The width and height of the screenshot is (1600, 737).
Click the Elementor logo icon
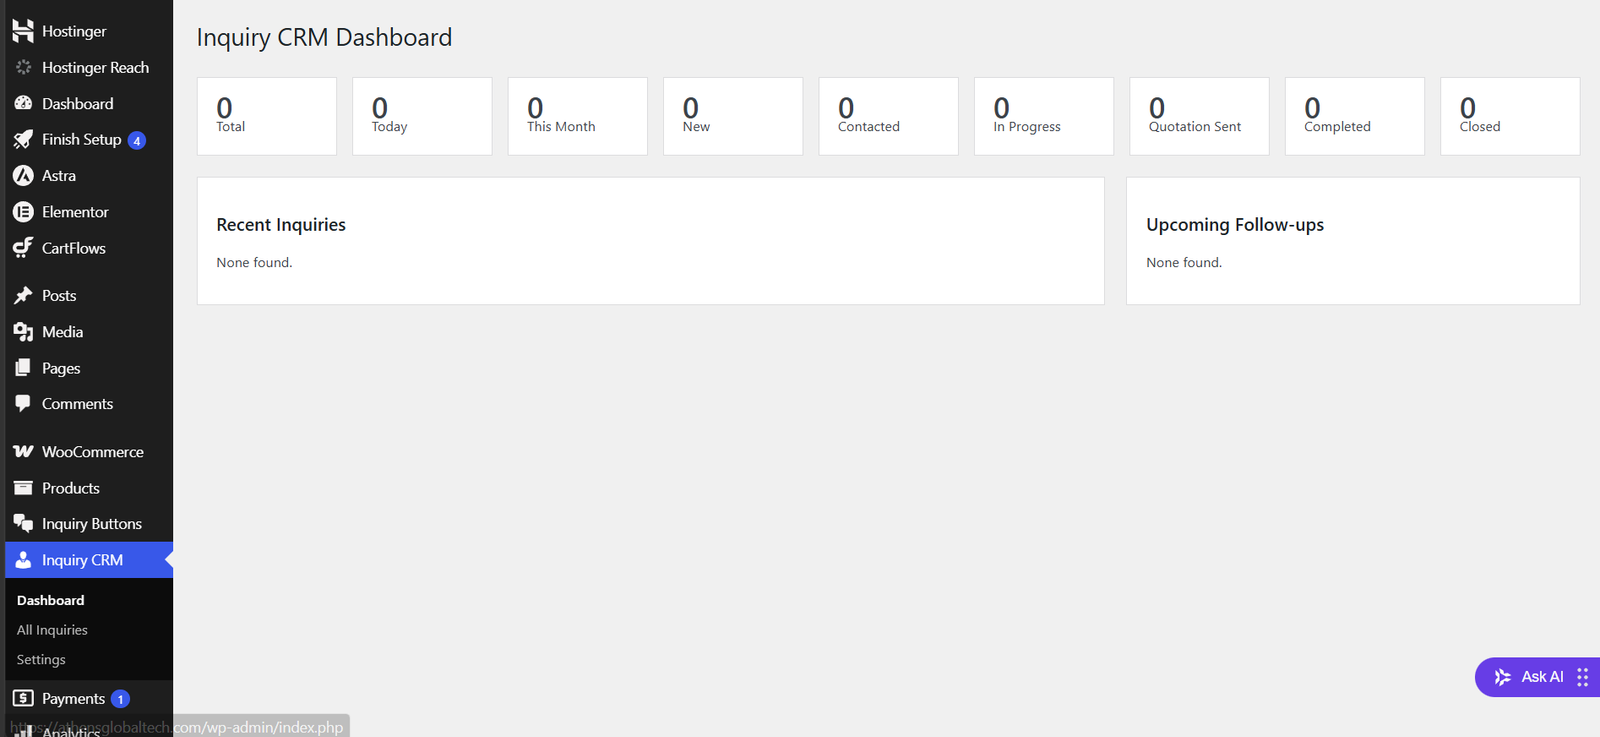pos(23,212)
